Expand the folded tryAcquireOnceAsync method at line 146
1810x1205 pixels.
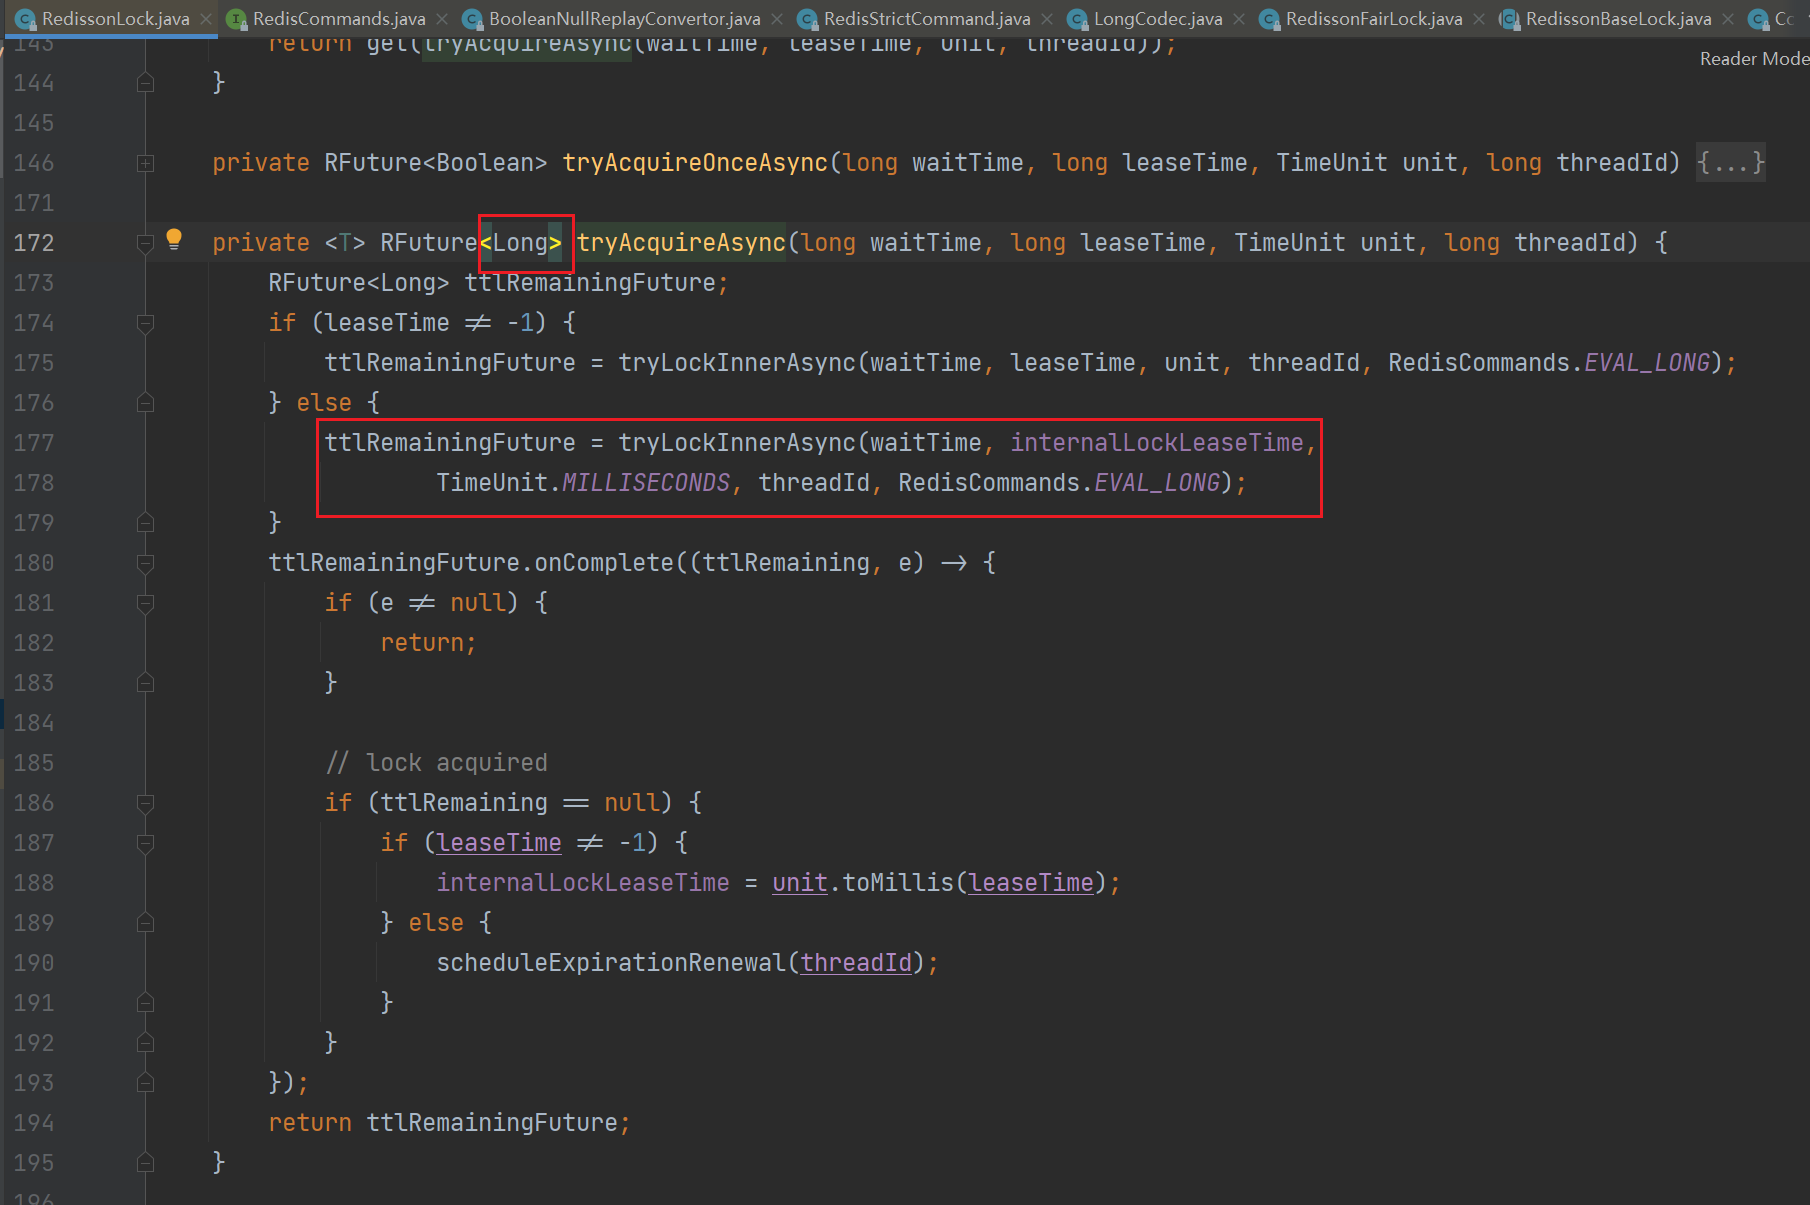click(x=145, y=163)
